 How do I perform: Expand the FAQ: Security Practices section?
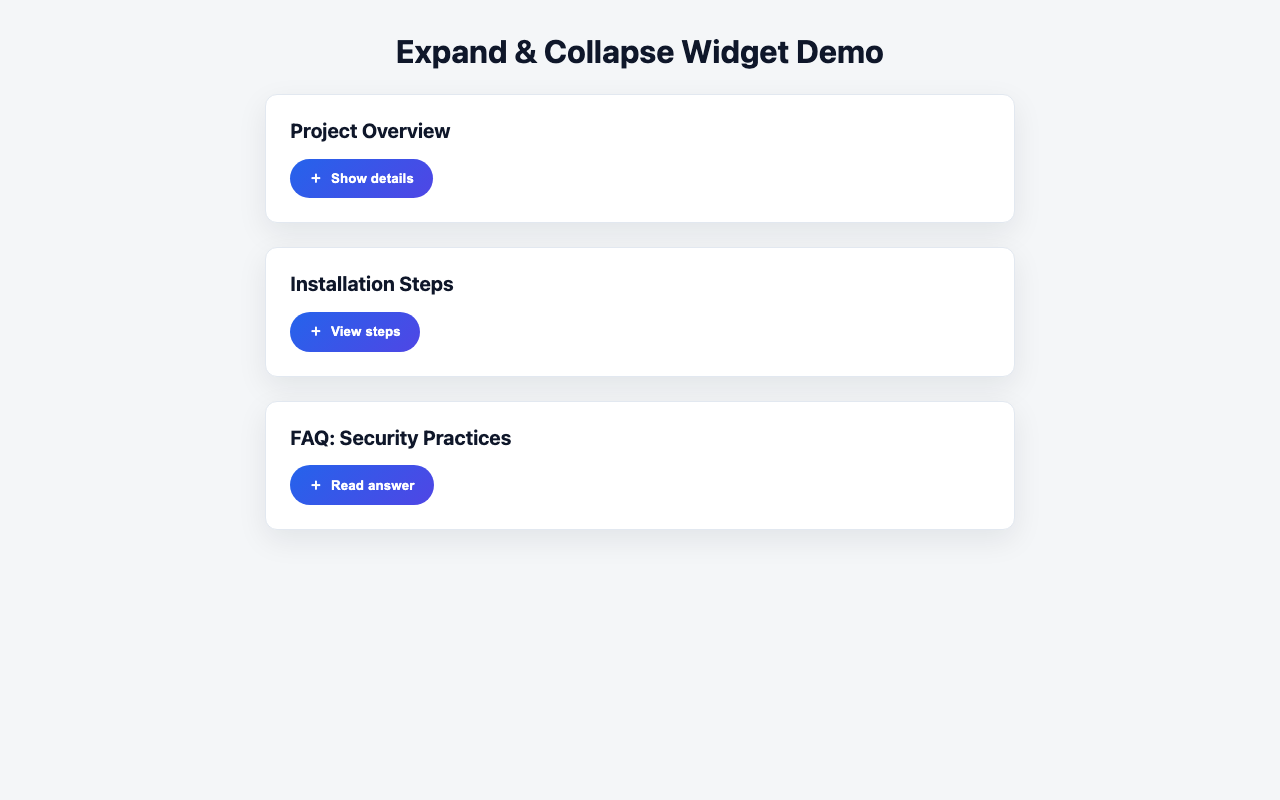pos(362,485)
